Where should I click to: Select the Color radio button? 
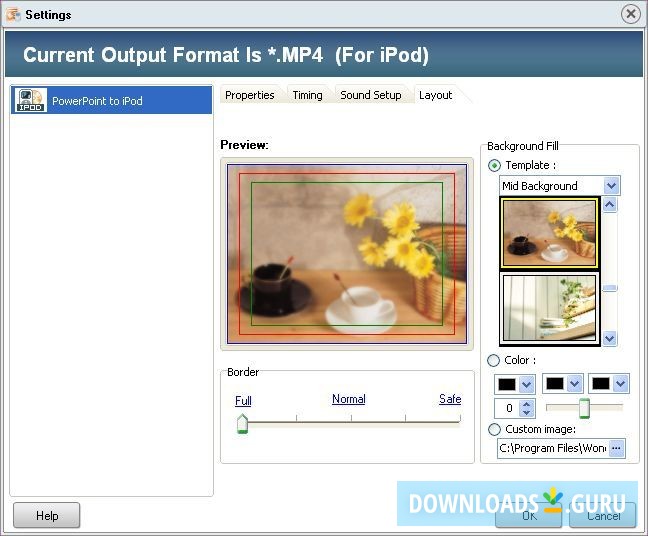click(x=493, y=360)
